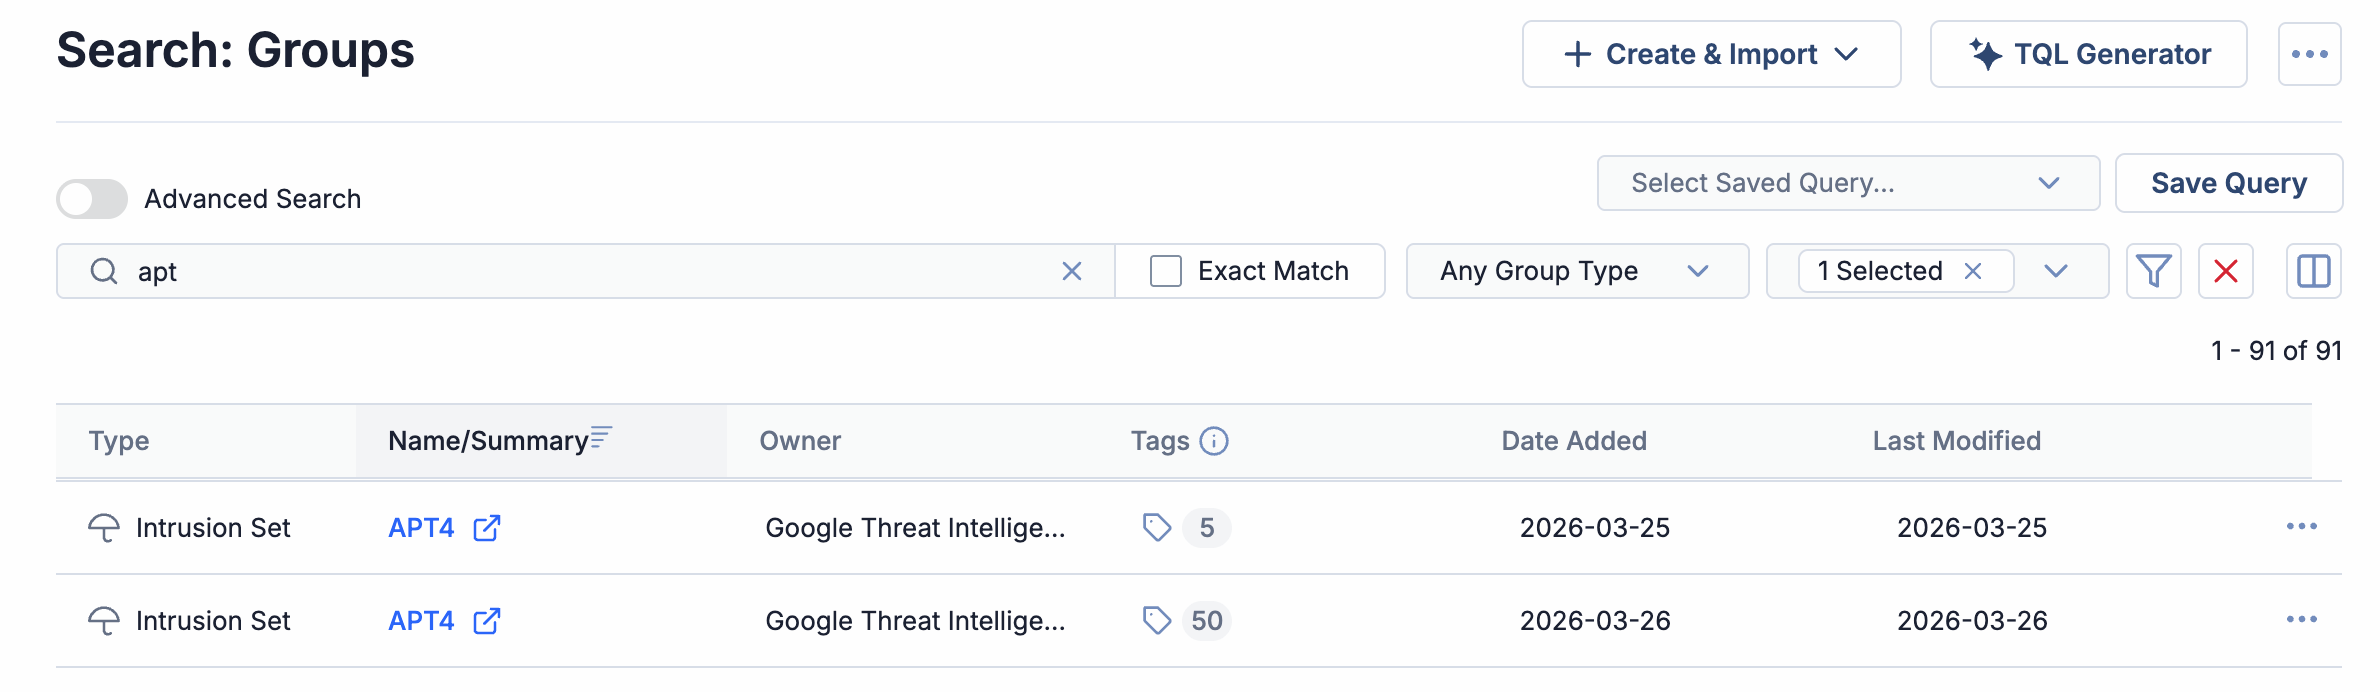The height and width of the screenshot is (692, 2380).
Task: Open APT4 in new tab via external link icon
Action: point(487,528)
